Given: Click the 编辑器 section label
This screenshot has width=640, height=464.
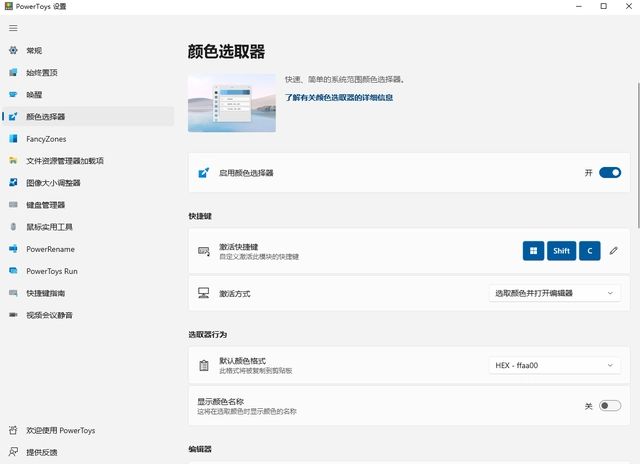Looking at the screenshot, I should click(x=200, y=449).
